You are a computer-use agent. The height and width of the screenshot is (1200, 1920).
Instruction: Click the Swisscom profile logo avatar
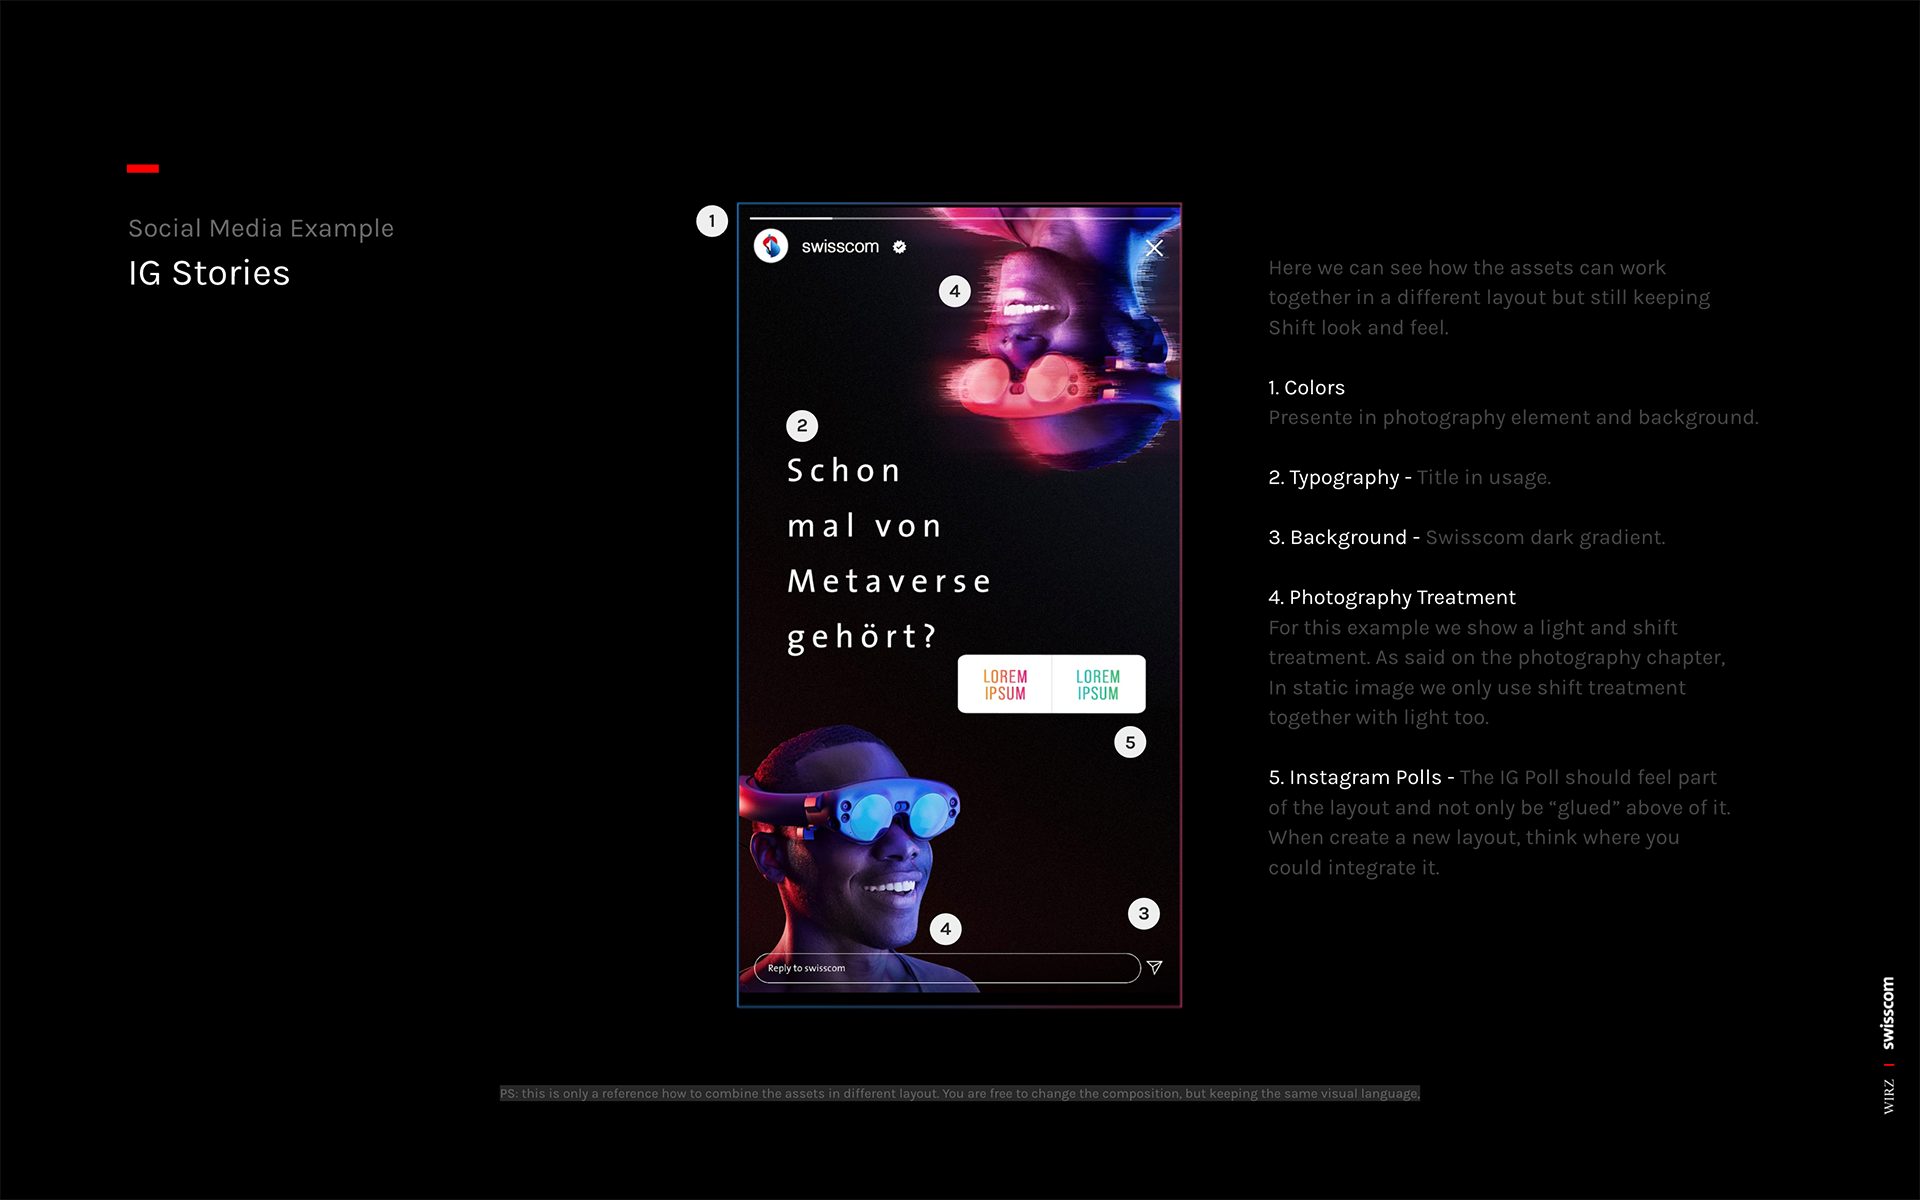pyautogui.click(x=771, y=246)
